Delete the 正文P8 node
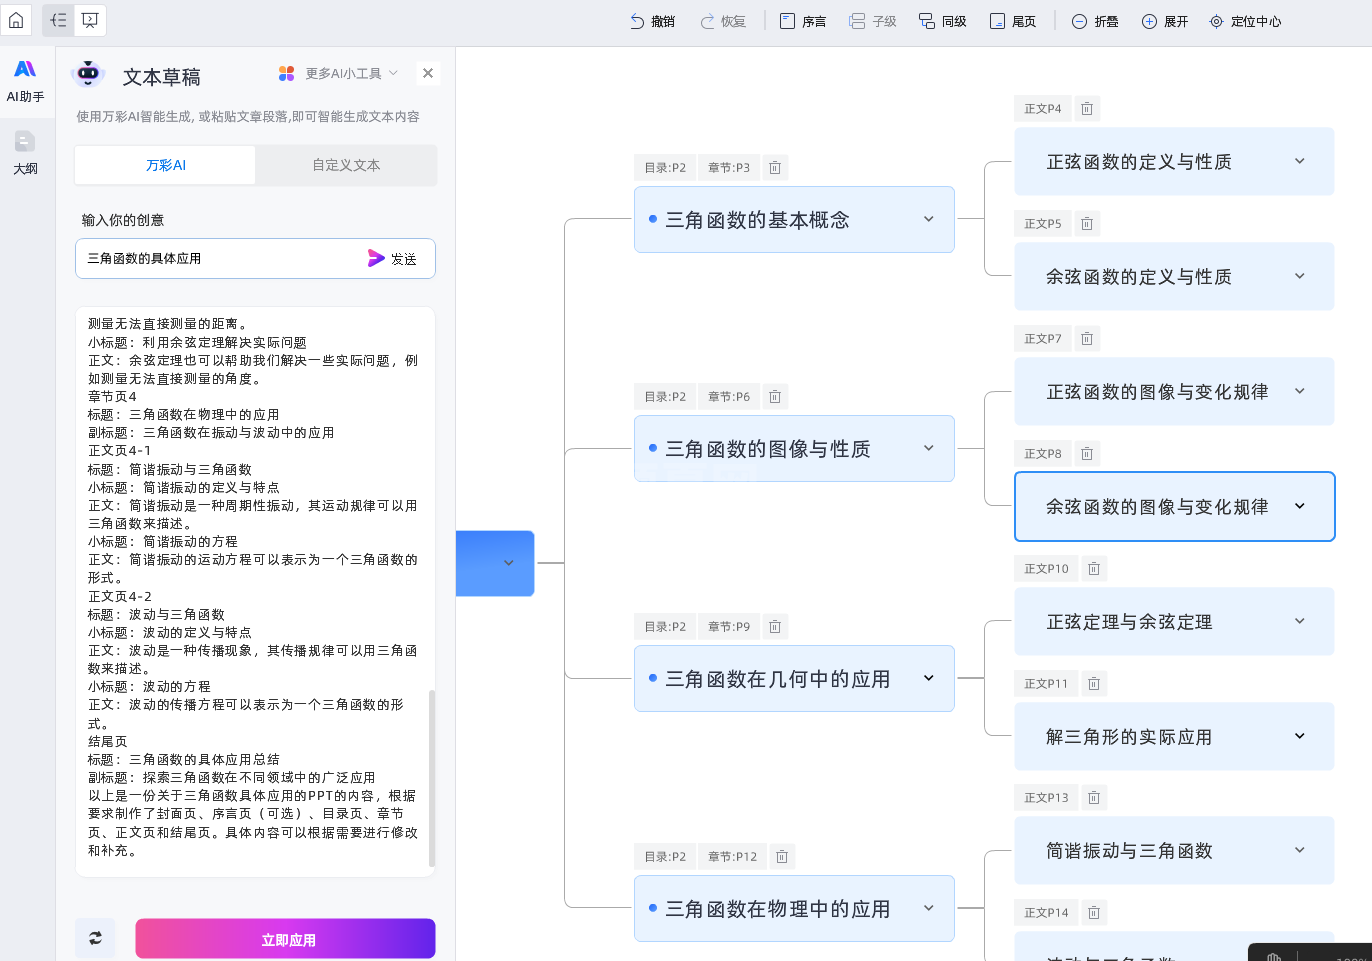Viewport: 1372px width, 961px height. pyautogui.click(x=1087, y=454)
